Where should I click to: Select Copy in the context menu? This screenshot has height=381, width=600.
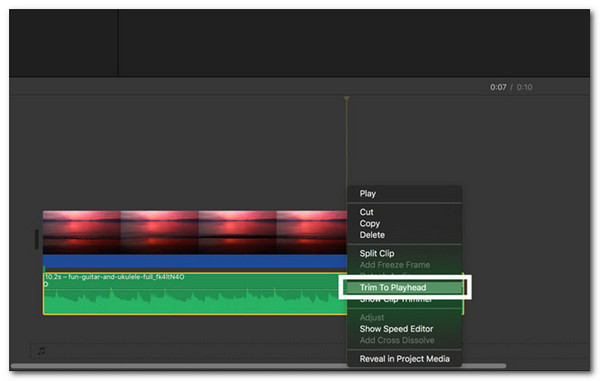(x=369, y=223)
